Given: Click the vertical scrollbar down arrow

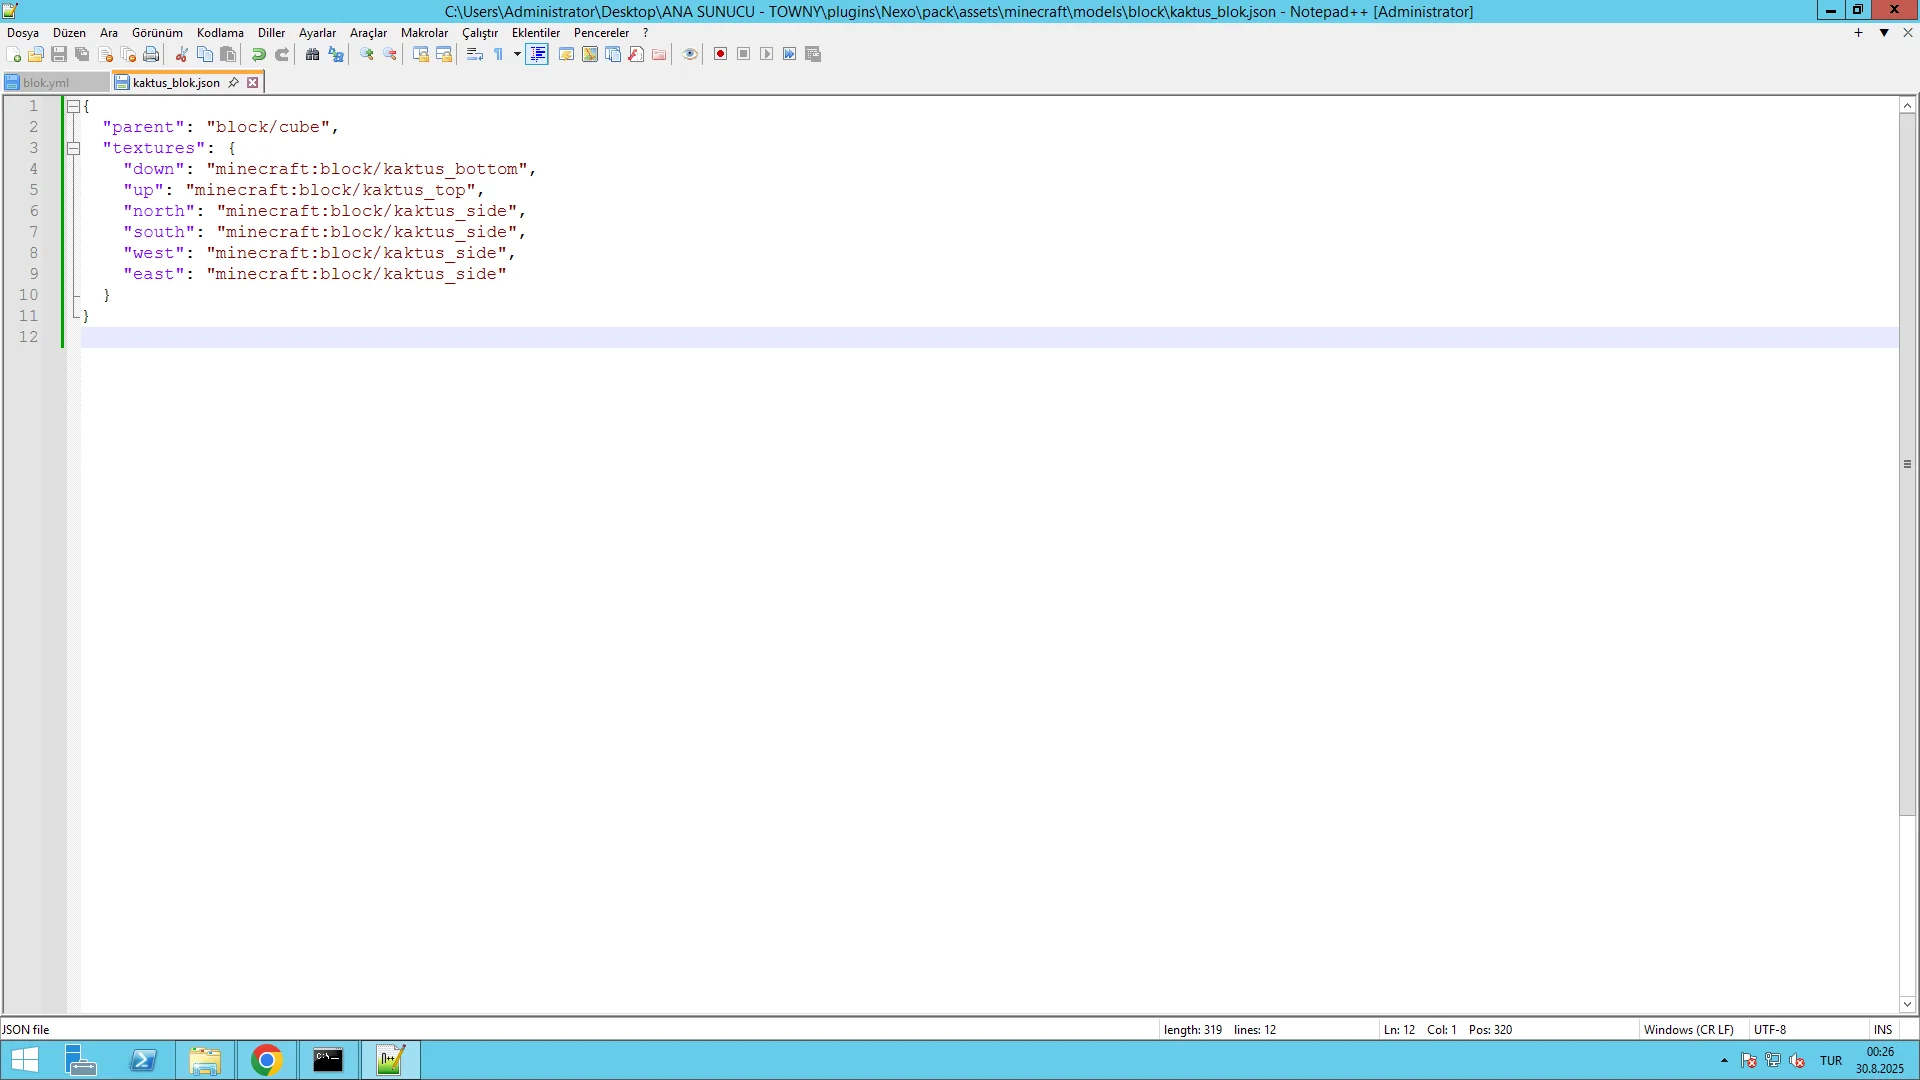Looking at the screenshot, I should pyautogui.click(x=1907, y=1004).
